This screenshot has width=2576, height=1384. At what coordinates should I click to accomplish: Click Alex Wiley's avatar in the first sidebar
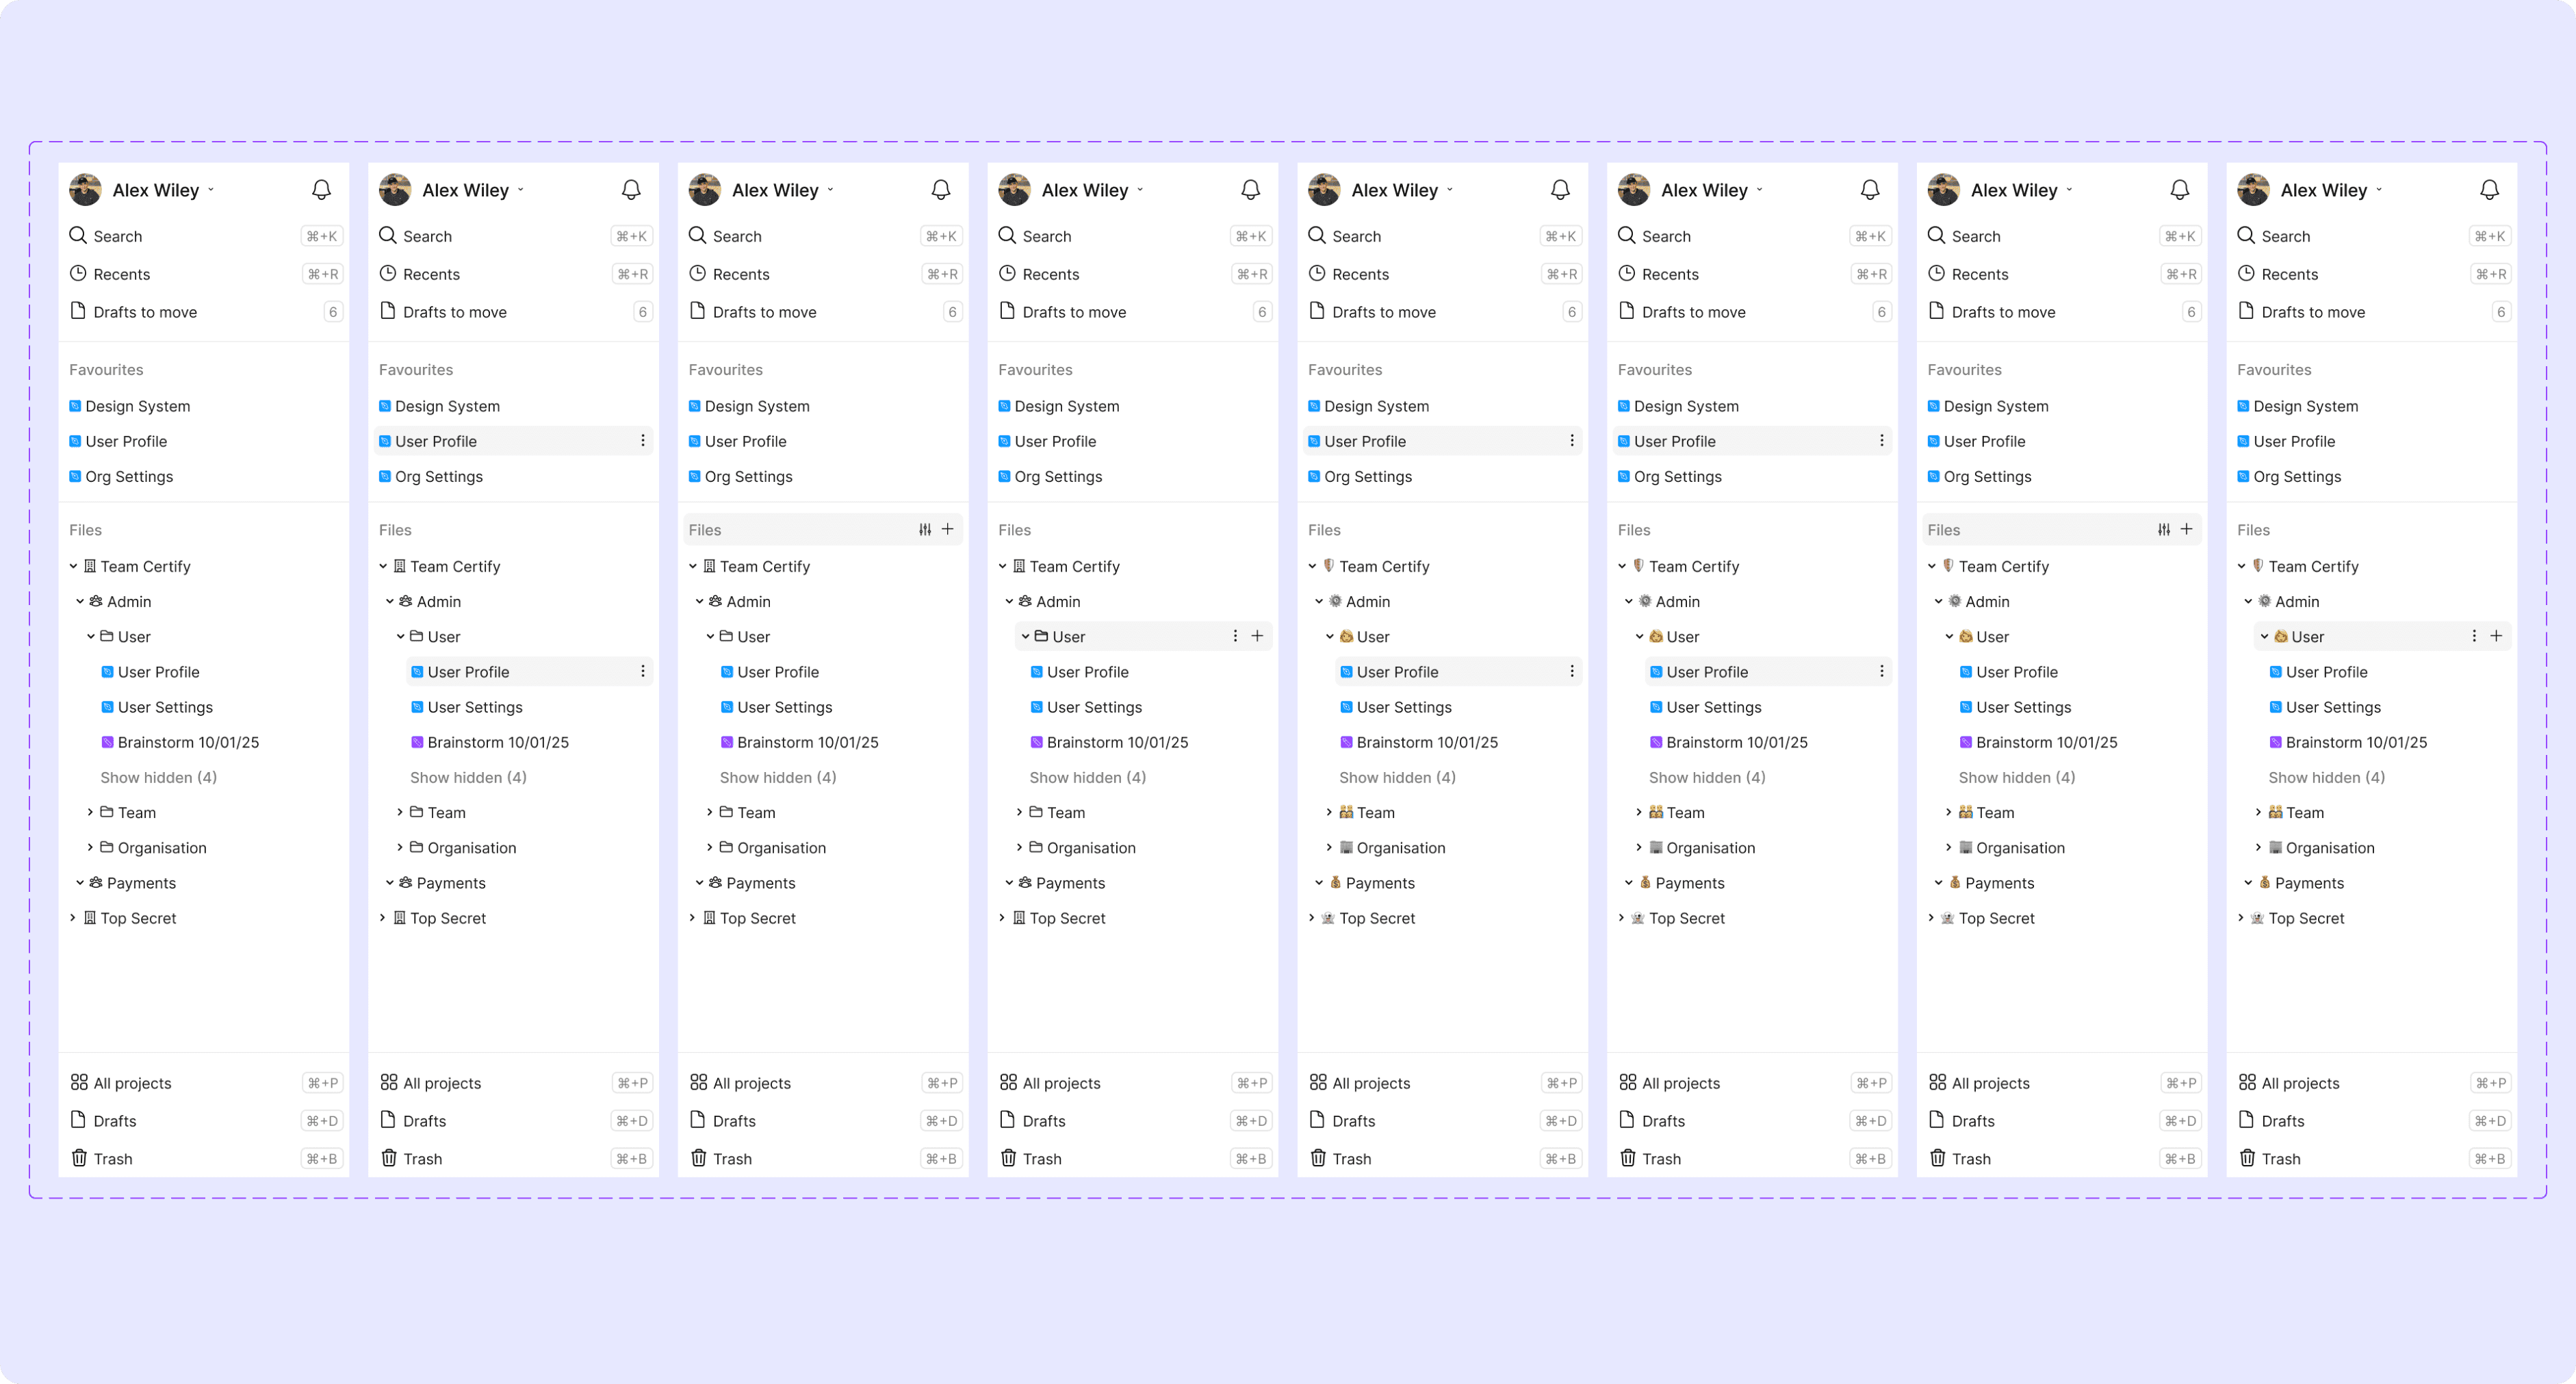(x=85, y=189)
